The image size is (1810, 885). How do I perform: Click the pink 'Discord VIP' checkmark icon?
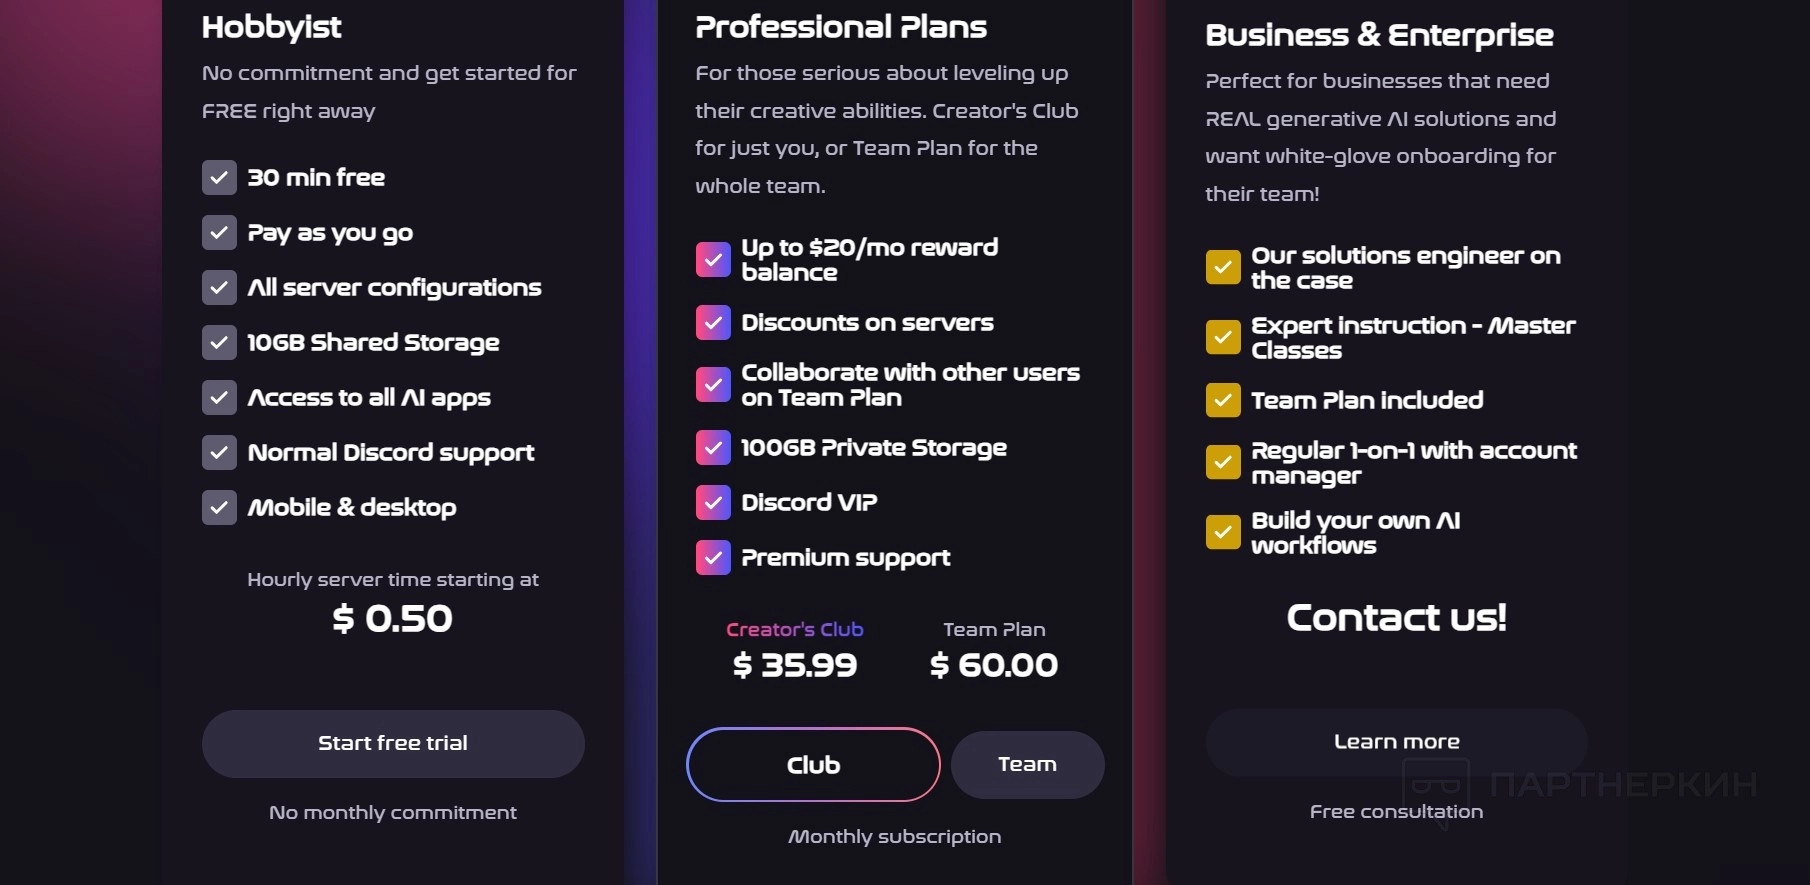click(713, 503)
